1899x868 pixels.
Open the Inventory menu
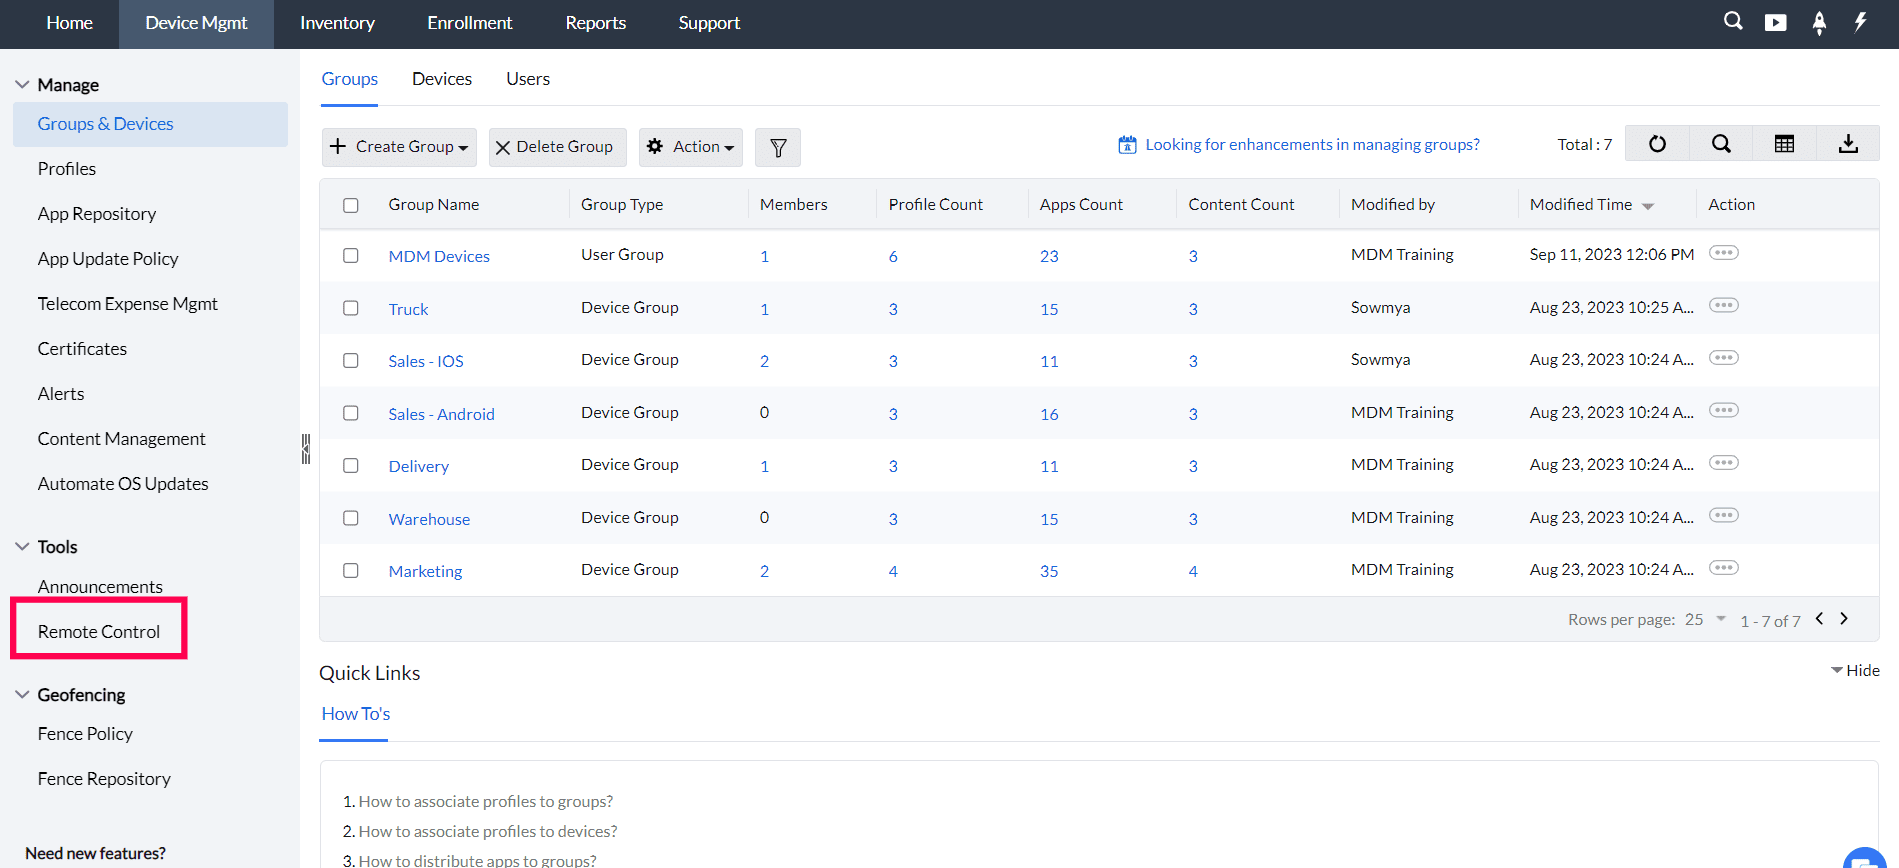pos(337,23)
